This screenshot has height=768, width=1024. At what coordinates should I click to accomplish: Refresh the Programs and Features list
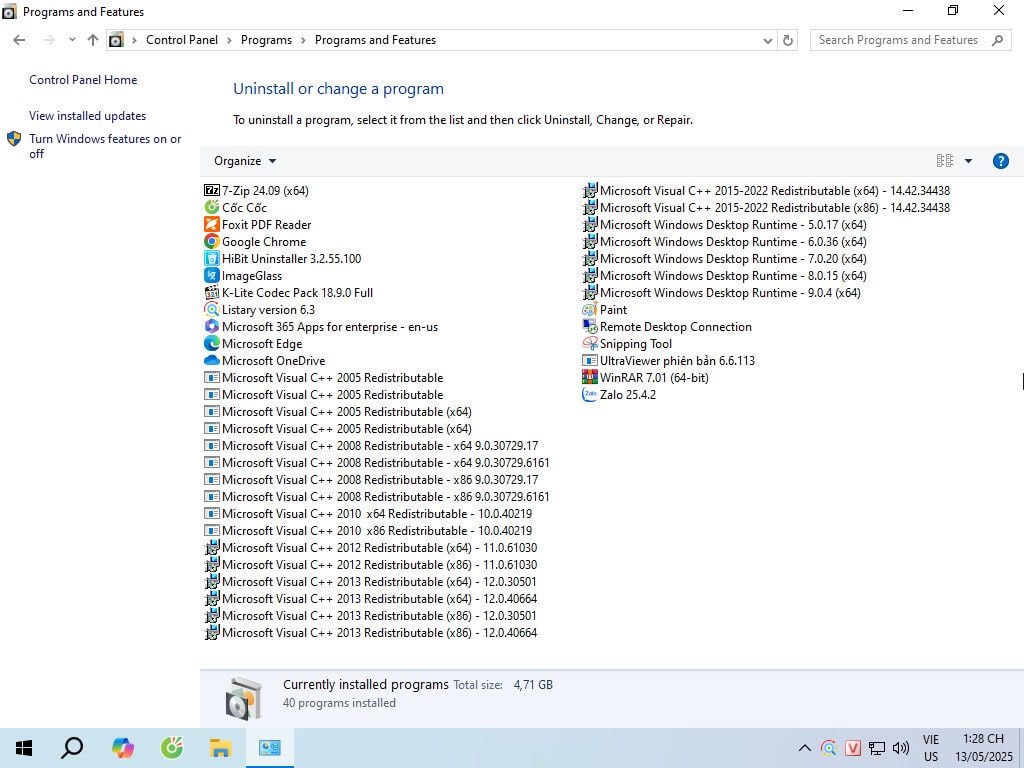click(788, 40)
